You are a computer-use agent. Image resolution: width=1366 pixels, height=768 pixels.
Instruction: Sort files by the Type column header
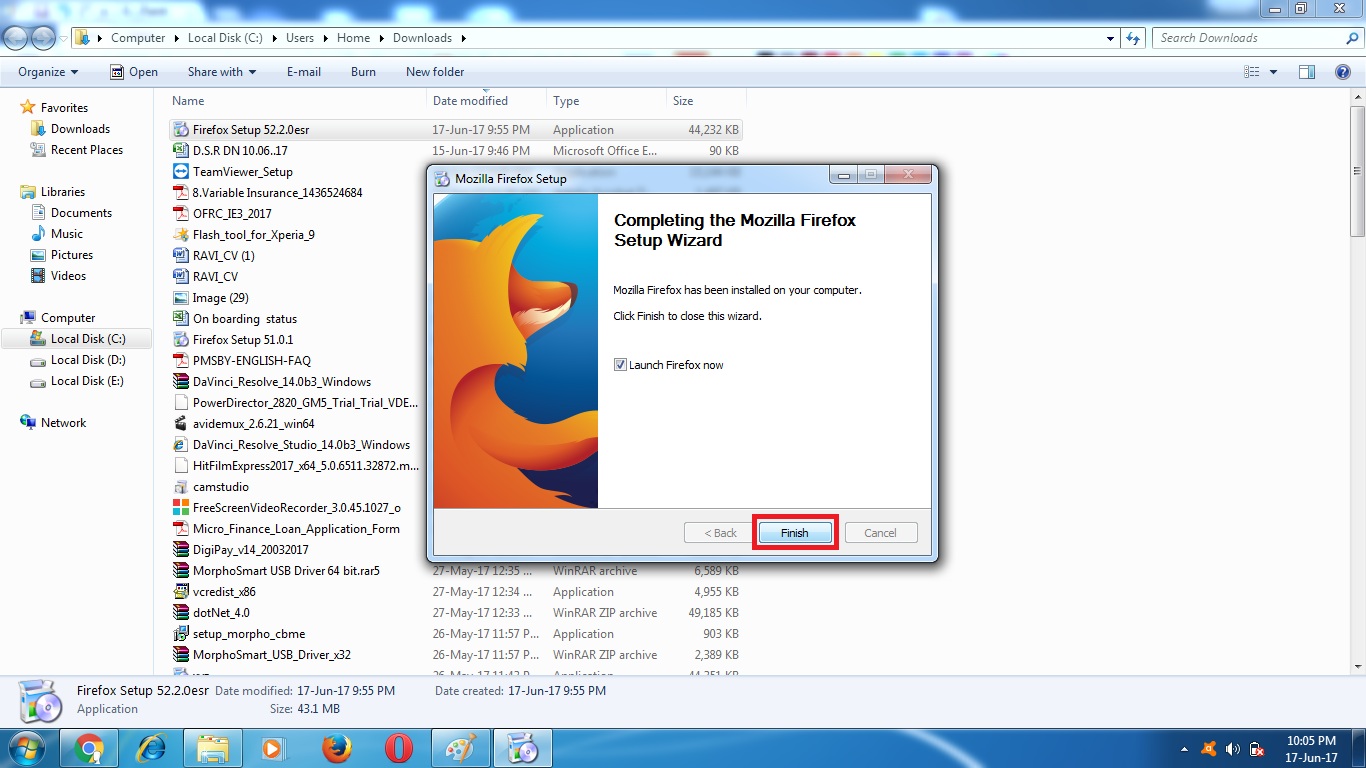607,101
